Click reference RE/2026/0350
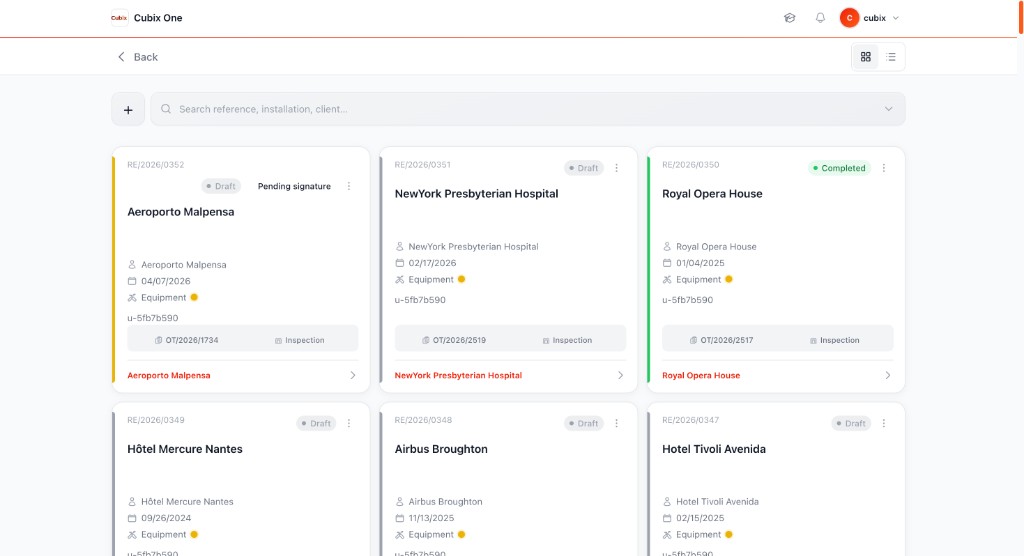 coord(690,165)
